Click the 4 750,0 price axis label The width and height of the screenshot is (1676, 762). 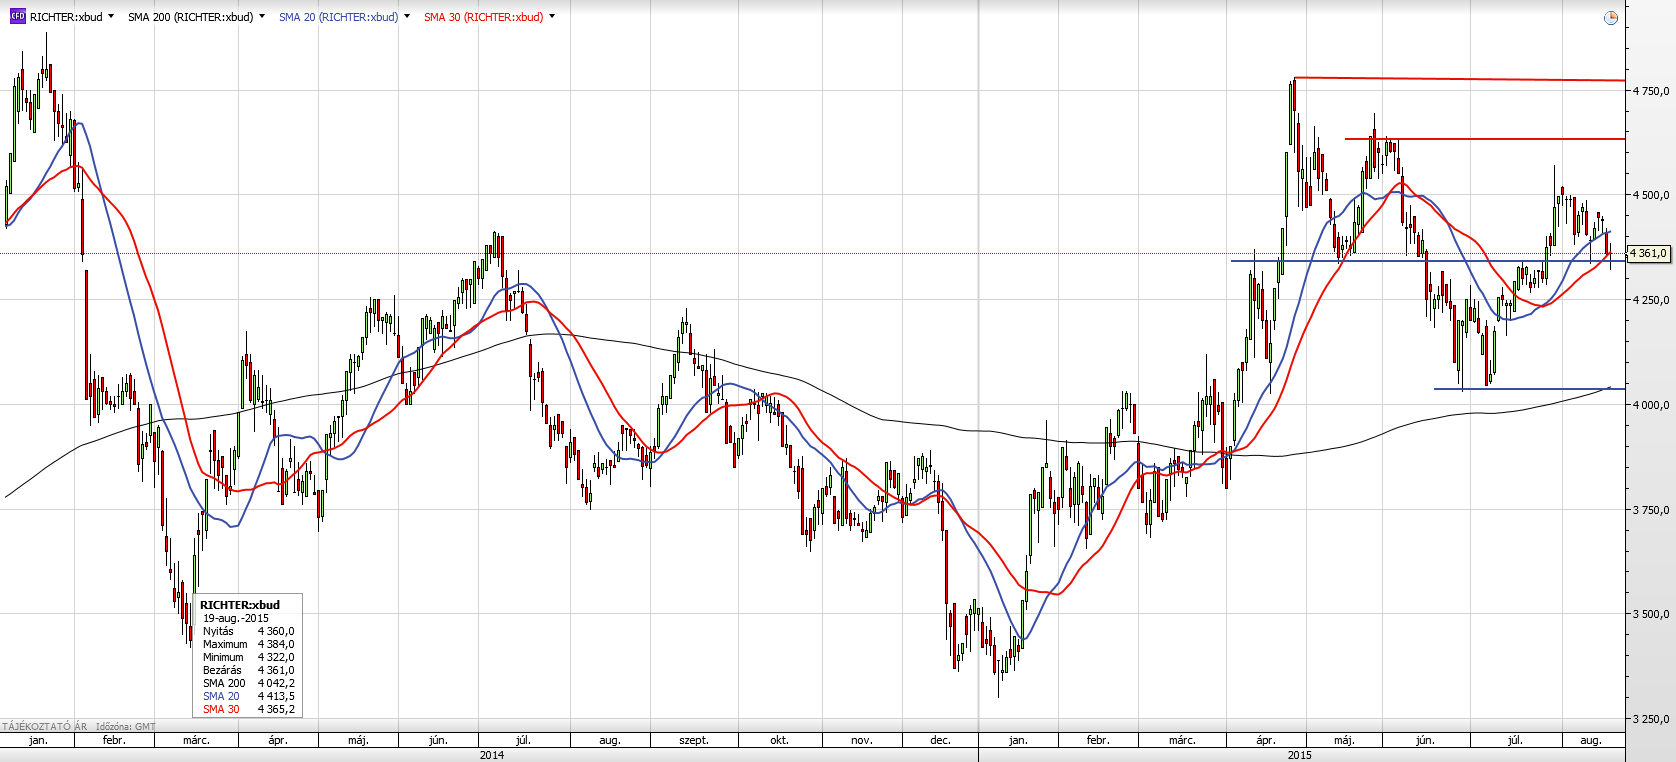click(x=1651, y=91)
